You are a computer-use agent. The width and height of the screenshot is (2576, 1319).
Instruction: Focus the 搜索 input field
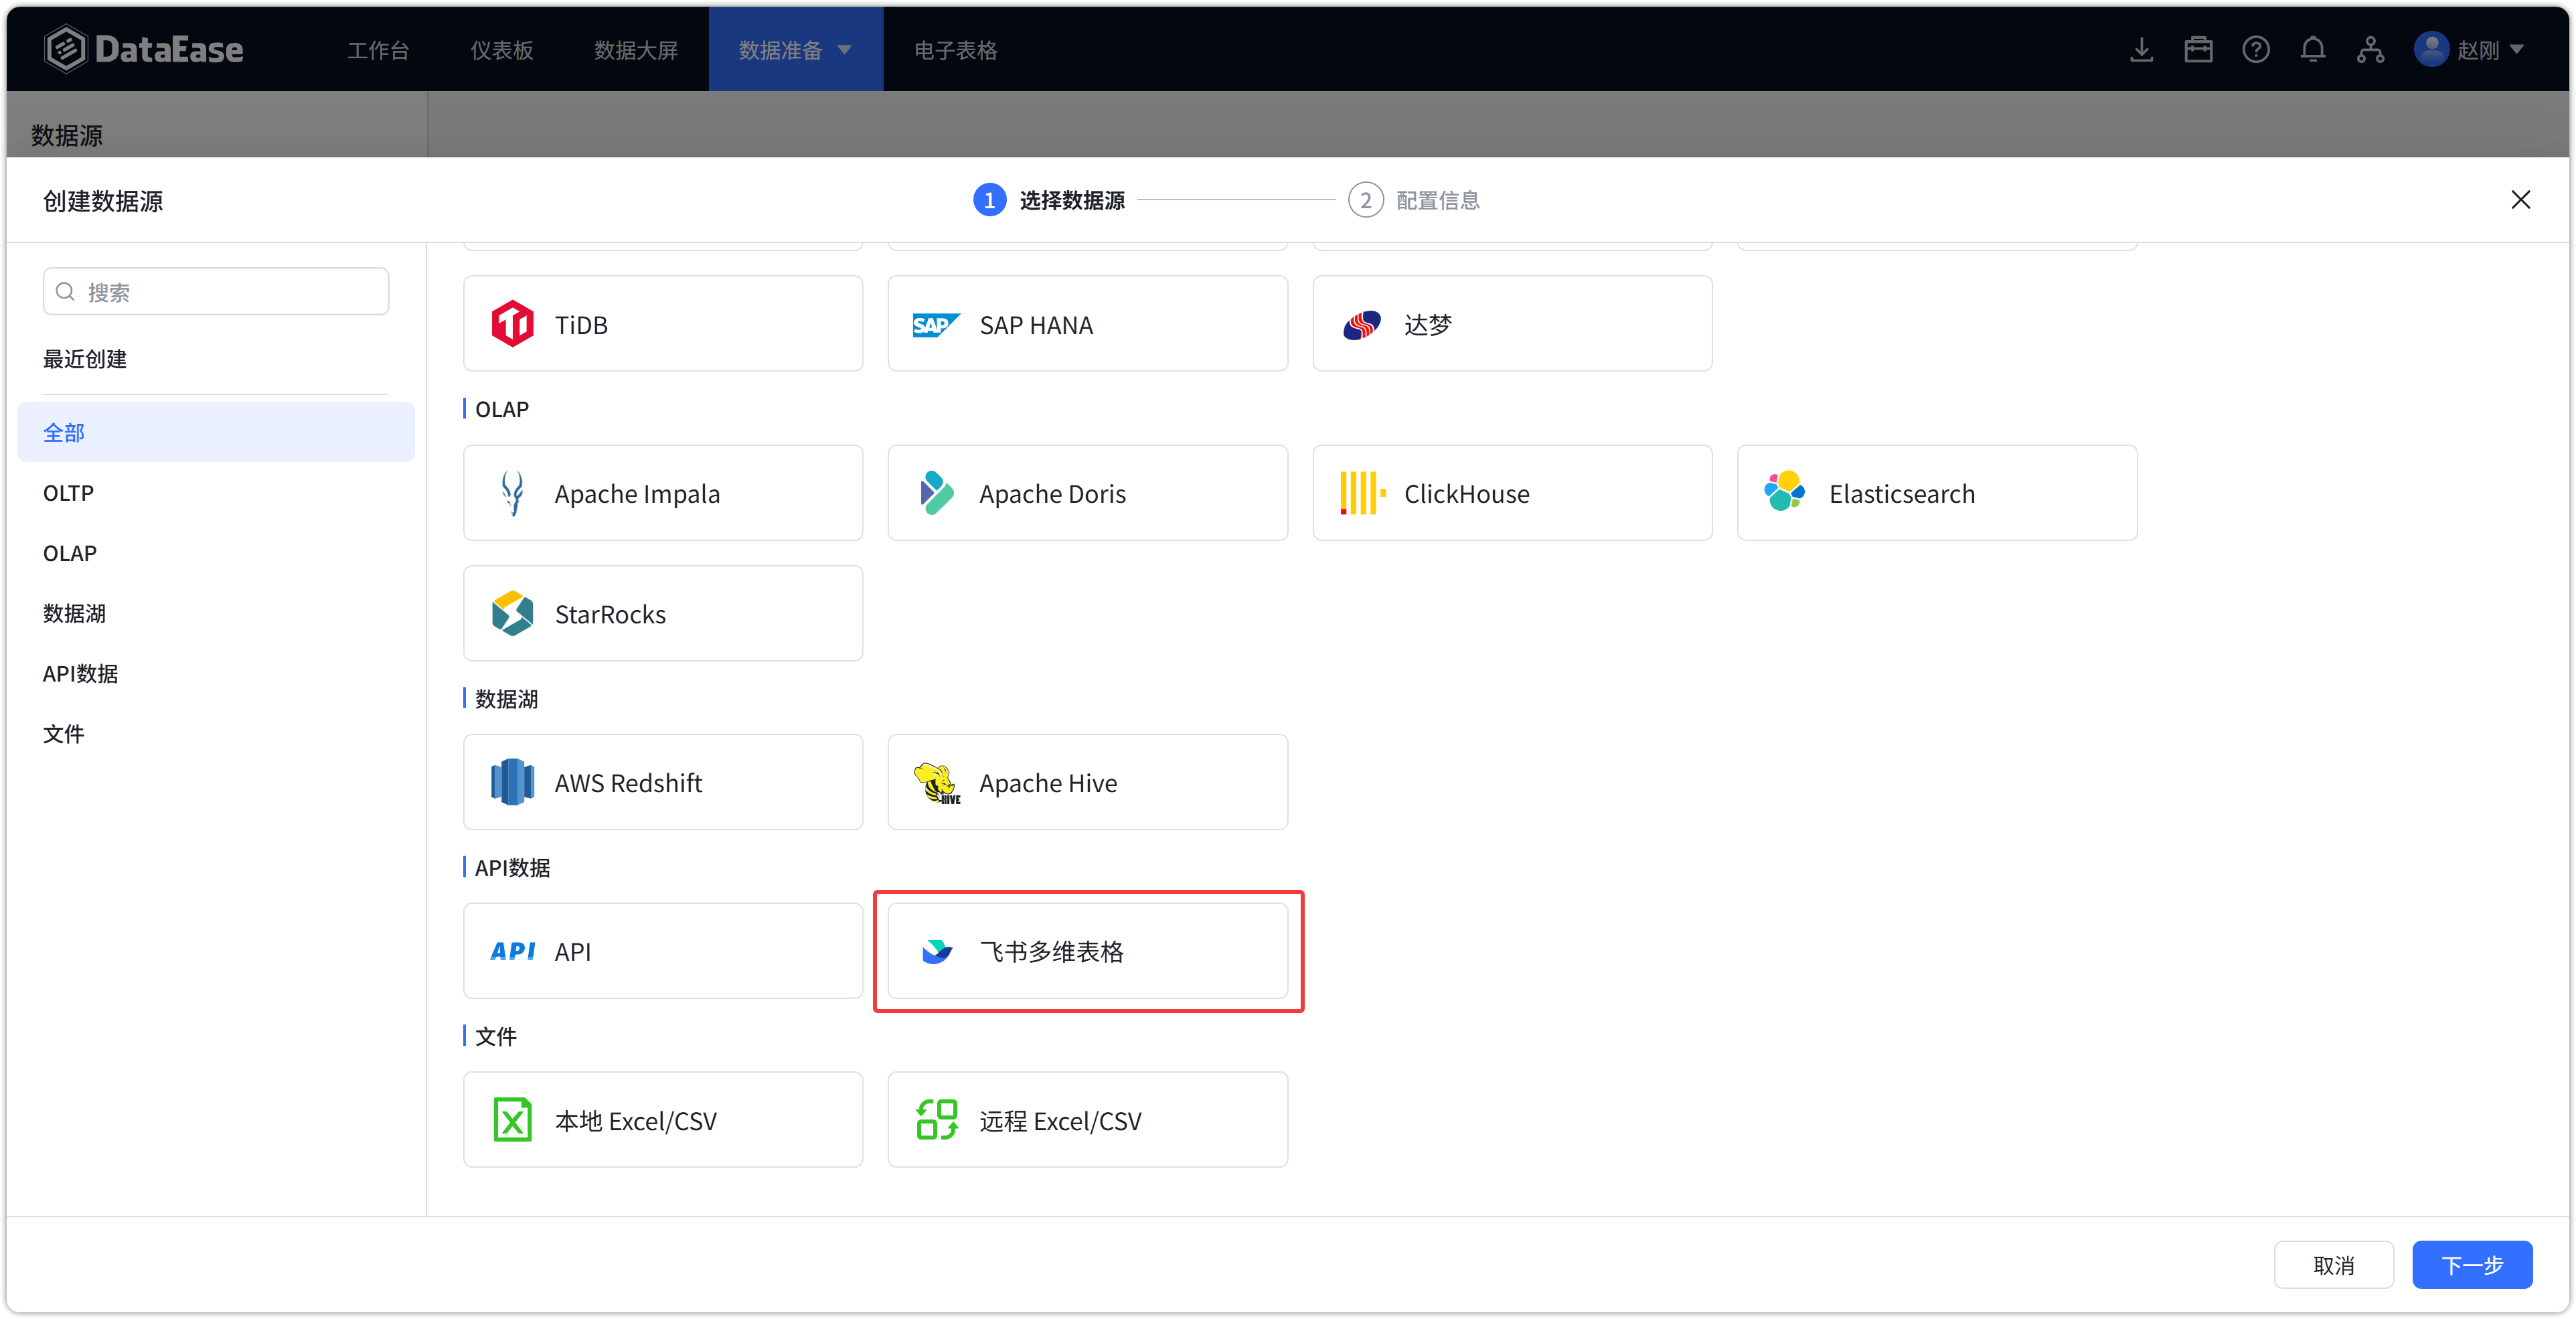tap(216, 291)
